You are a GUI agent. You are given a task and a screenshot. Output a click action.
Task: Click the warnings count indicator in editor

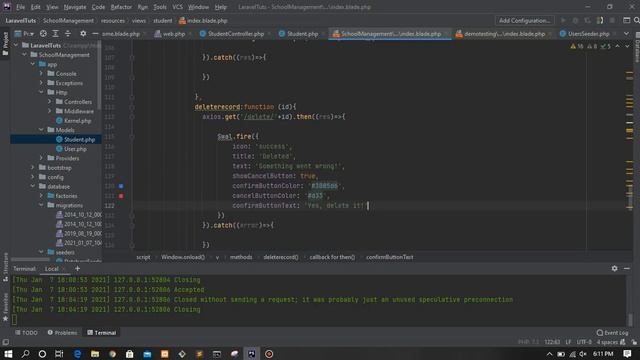click(577, 47)
